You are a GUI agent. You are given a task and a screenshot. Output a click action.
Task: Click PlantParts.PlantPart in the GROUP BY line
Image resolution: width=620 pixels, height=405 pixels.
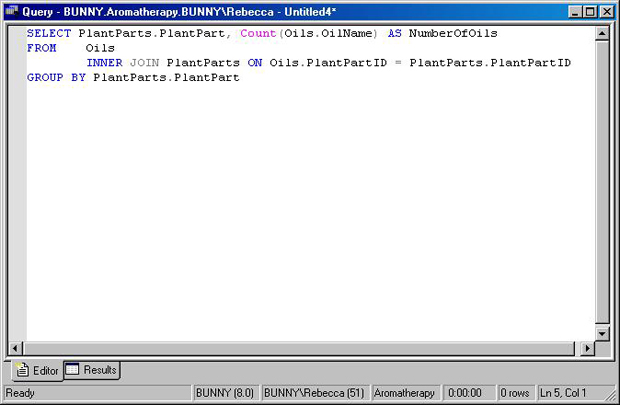click(166, 77)
